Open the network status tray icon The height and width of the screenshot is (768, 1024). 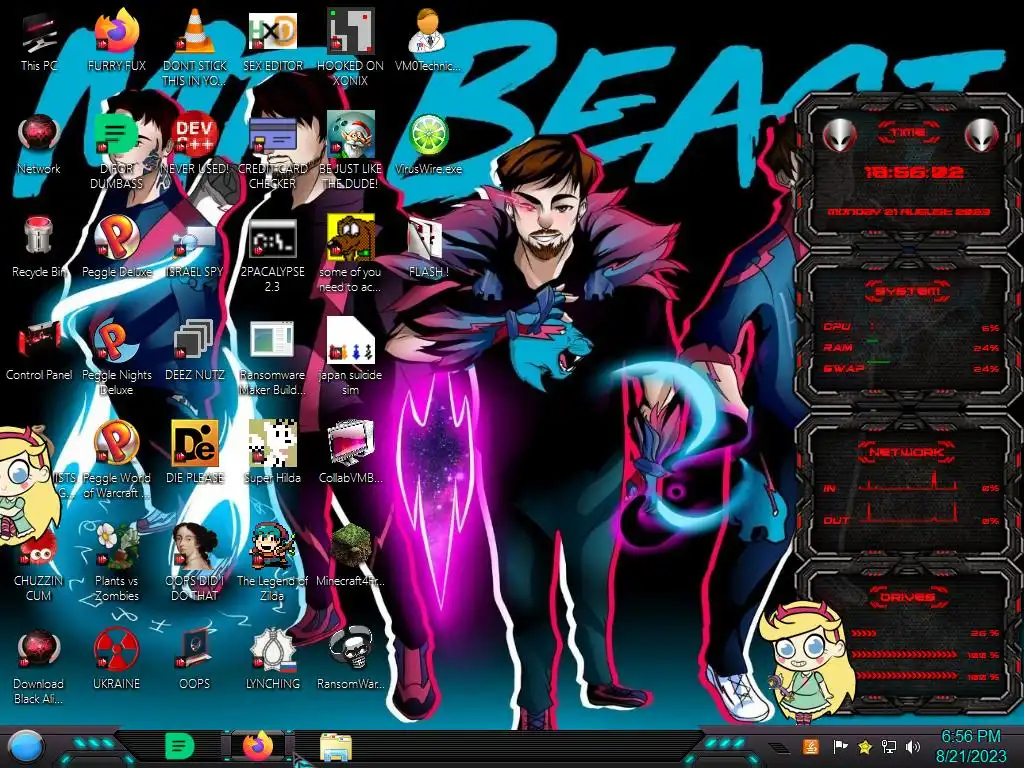pyautogui.click(x=889, y=746)
